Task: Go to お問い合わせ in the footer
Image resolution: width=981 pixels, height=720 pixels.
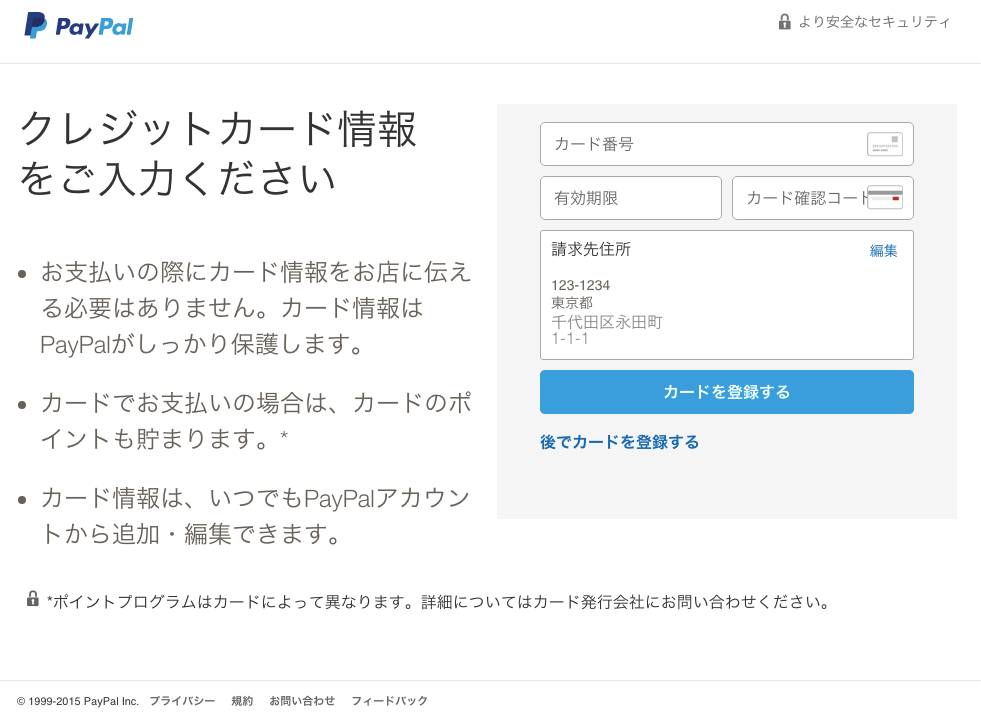Action: (x=302, y=701)
